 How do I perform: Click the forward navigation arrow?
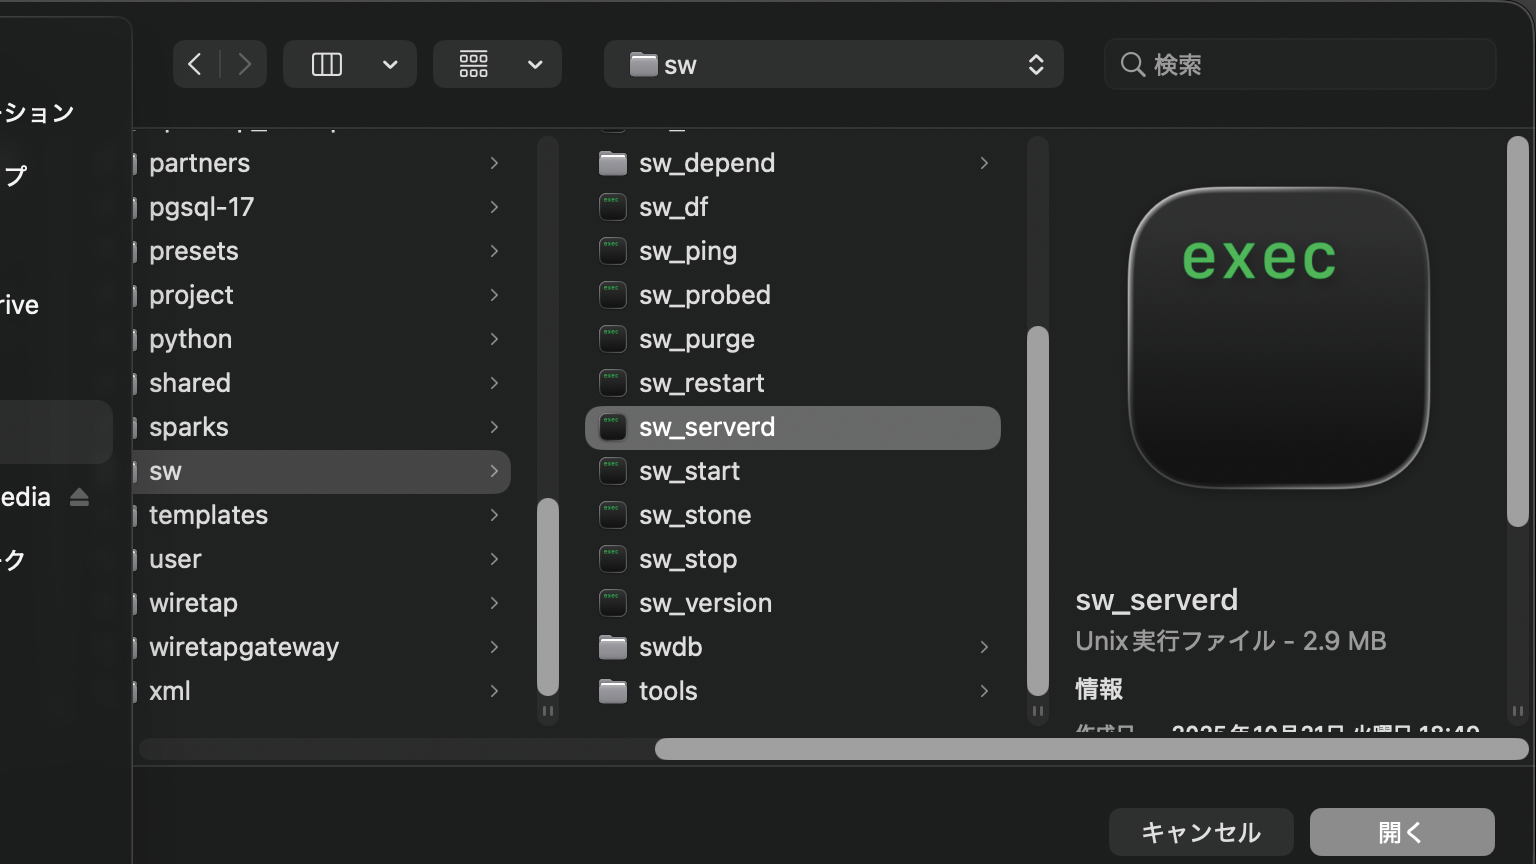(x=244, y=65)
